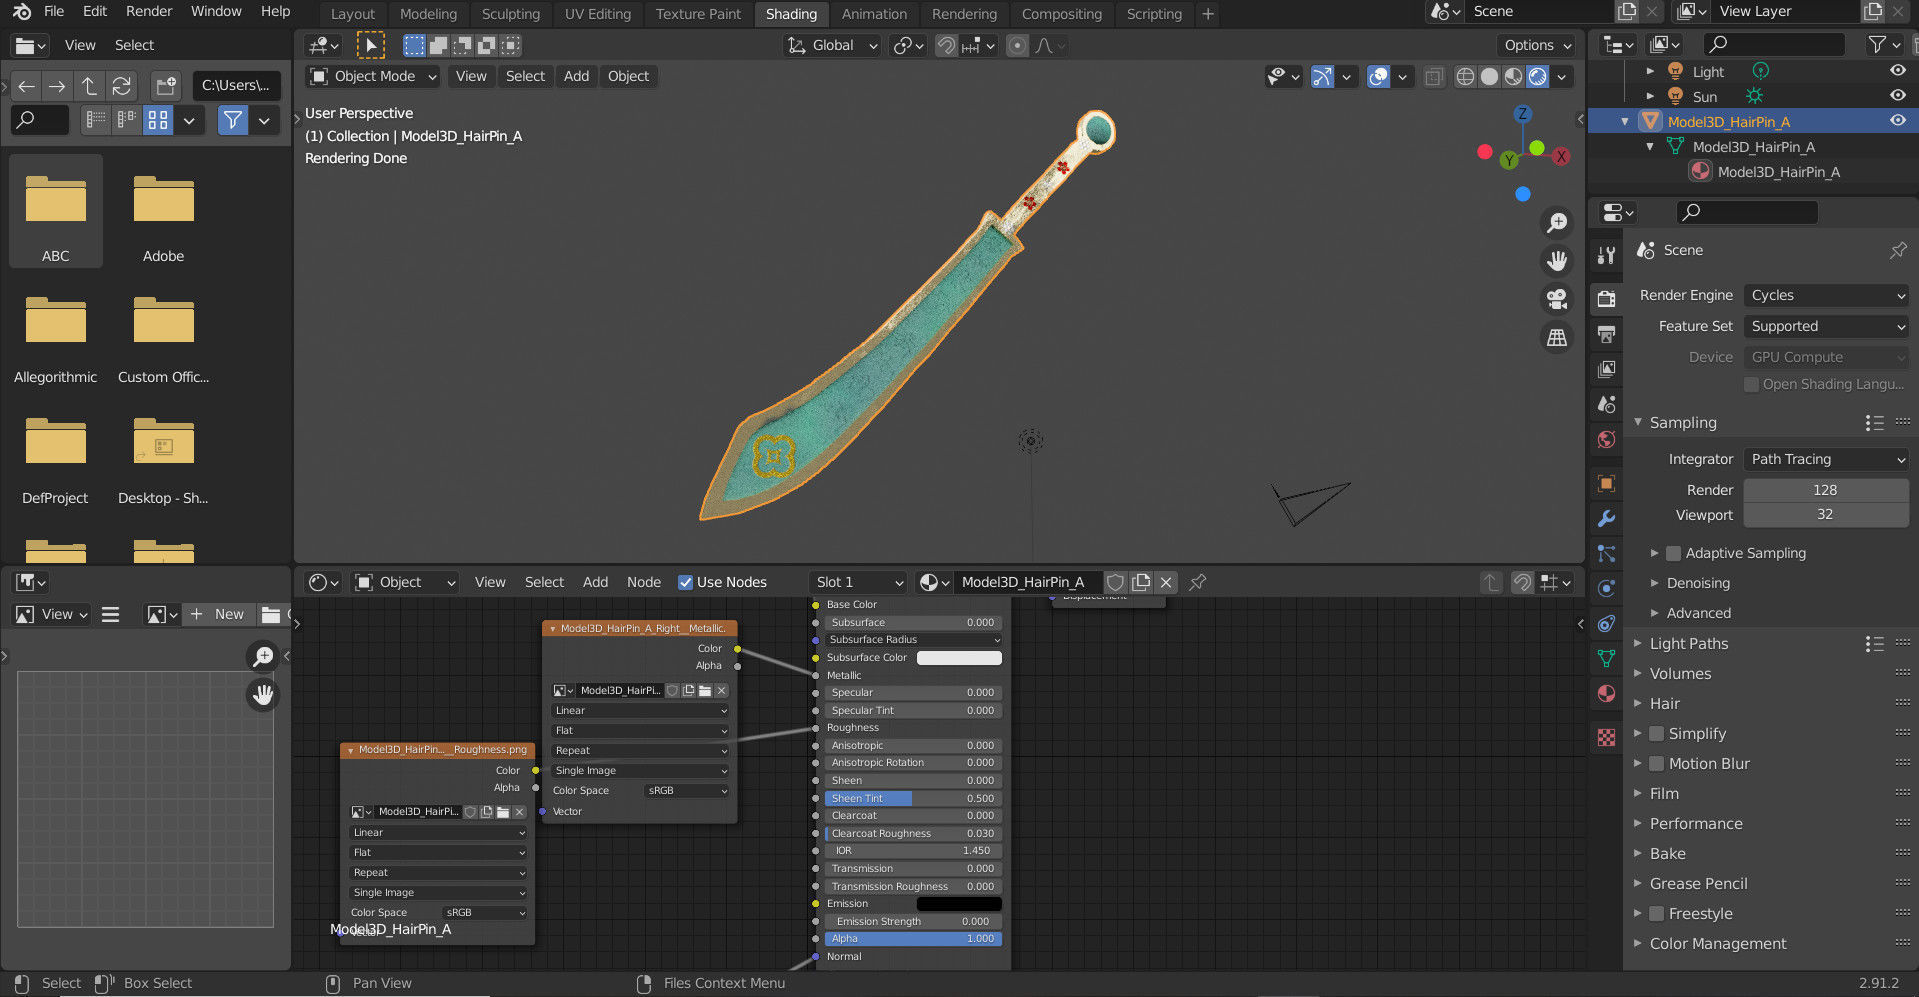
Task: Click the Subsurface Color swatch
Action: click(959, 658)
